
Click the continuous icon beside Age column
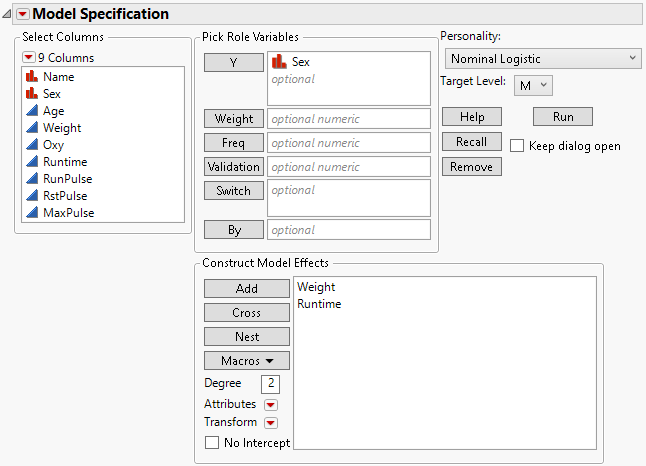(x=31, y=111)
